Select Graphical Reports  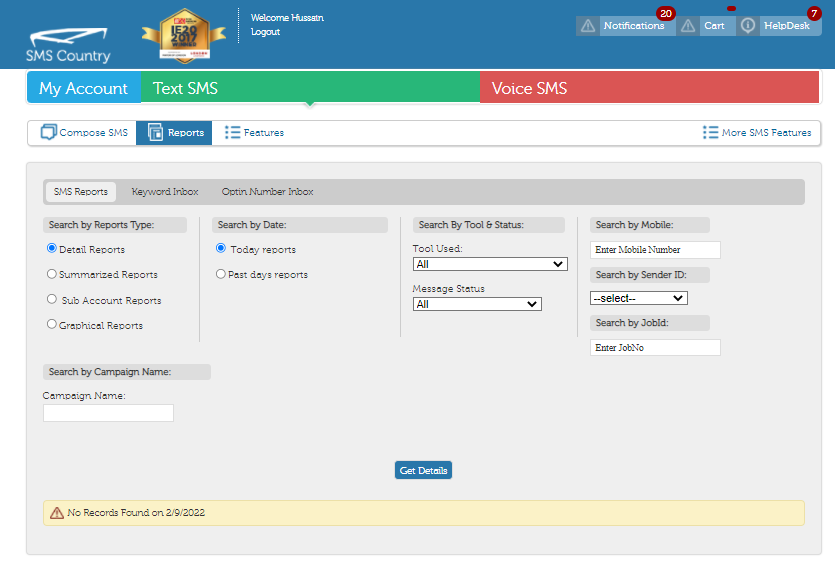point(51,324)
